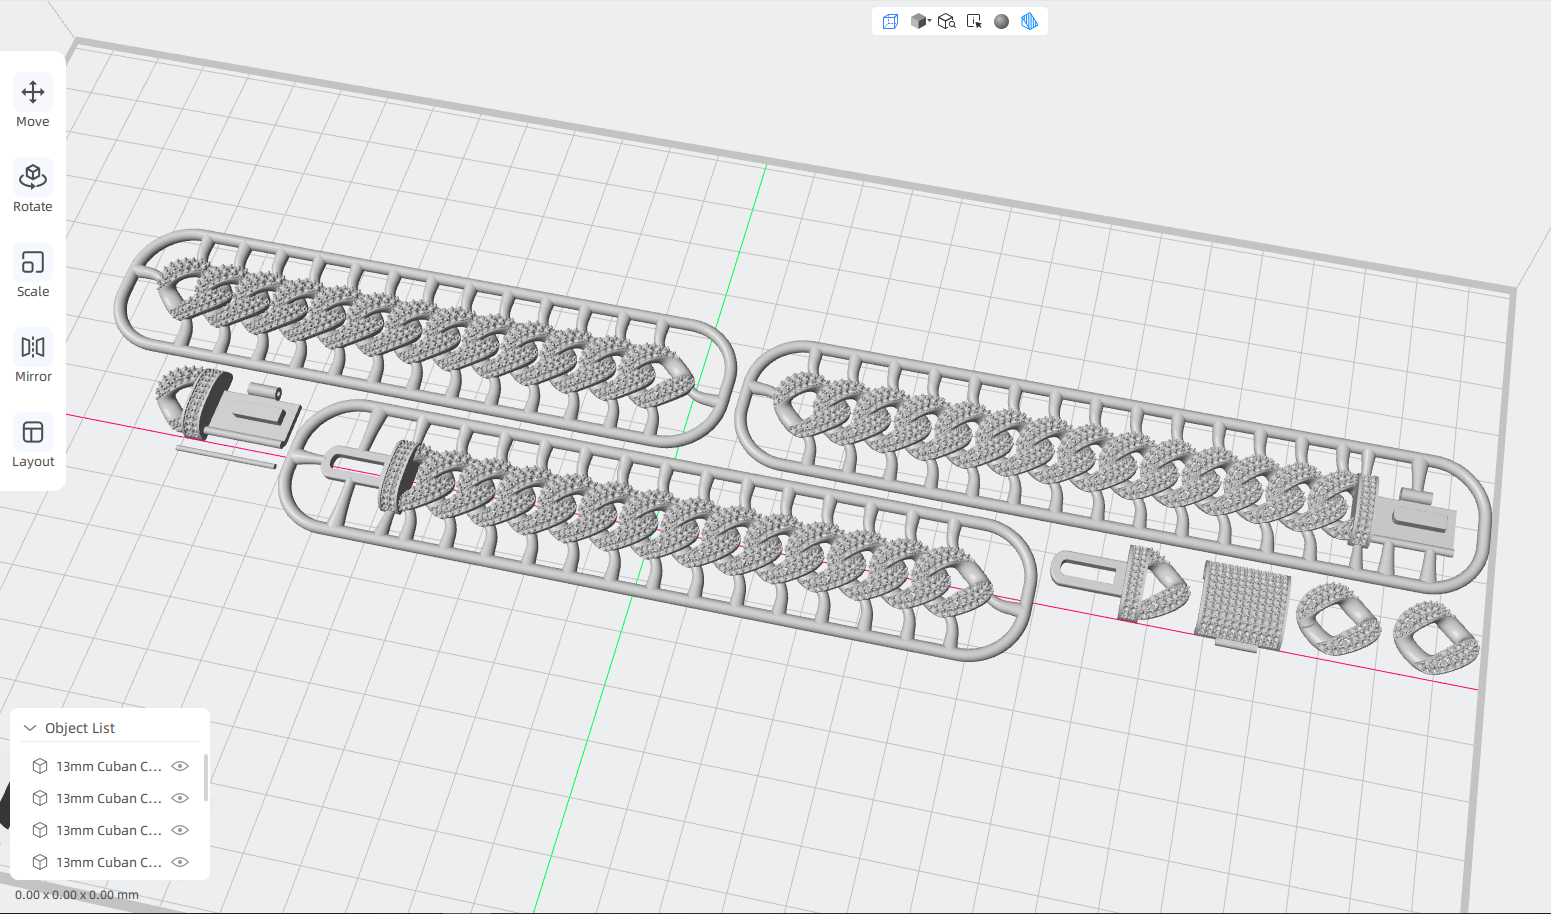Click the 0.00 x 0.00 x 0.00 mm readout
The image size is (1551, 914).
77,895
